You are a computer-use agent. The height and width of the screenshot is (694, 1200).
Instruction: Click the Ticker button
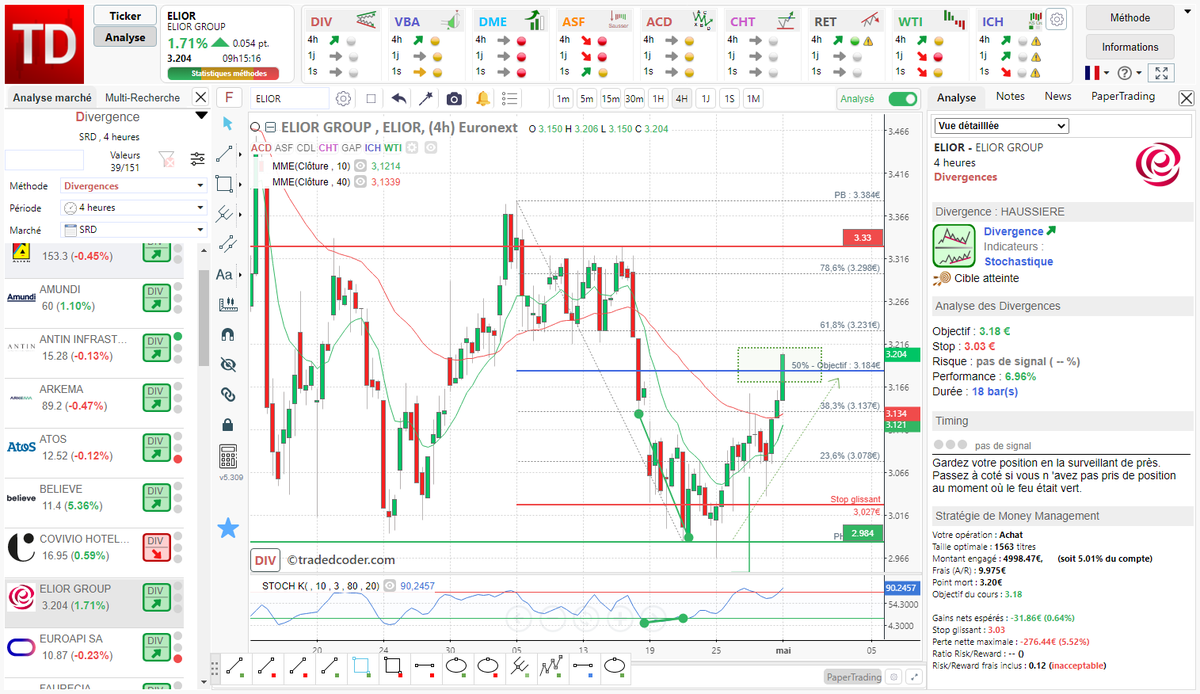pos(125,16)
